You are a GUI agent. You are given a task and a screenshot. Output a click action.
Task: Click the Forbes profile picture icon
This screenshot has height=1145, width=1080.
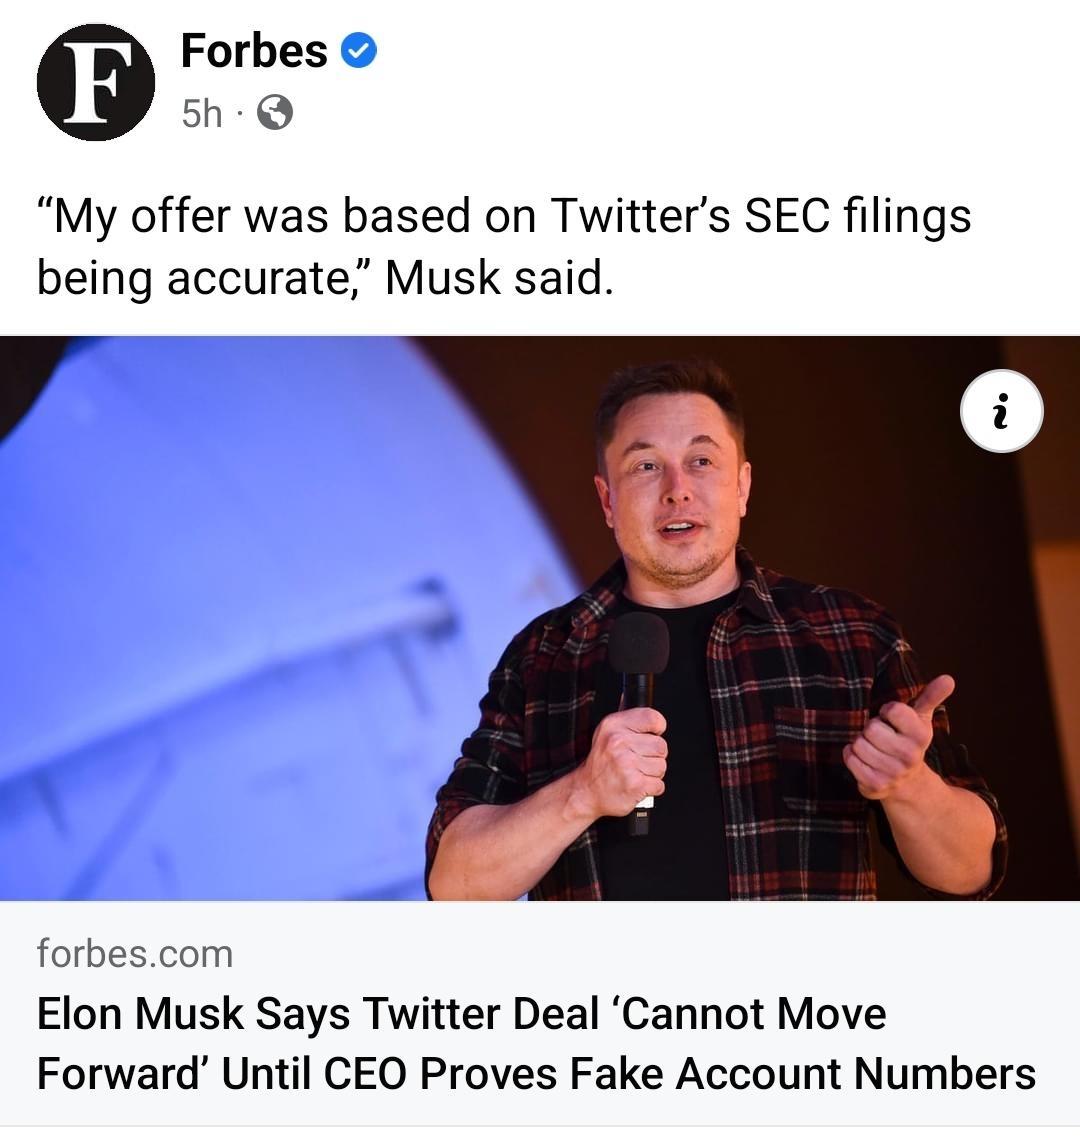[x=95, y=82]
